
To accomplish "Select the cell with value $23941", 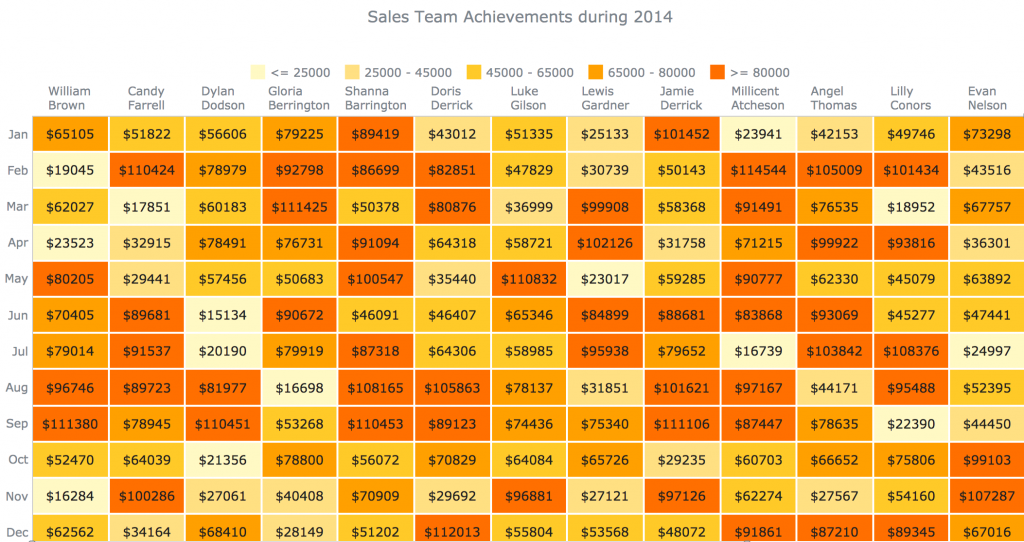I will tap(758, 135).
